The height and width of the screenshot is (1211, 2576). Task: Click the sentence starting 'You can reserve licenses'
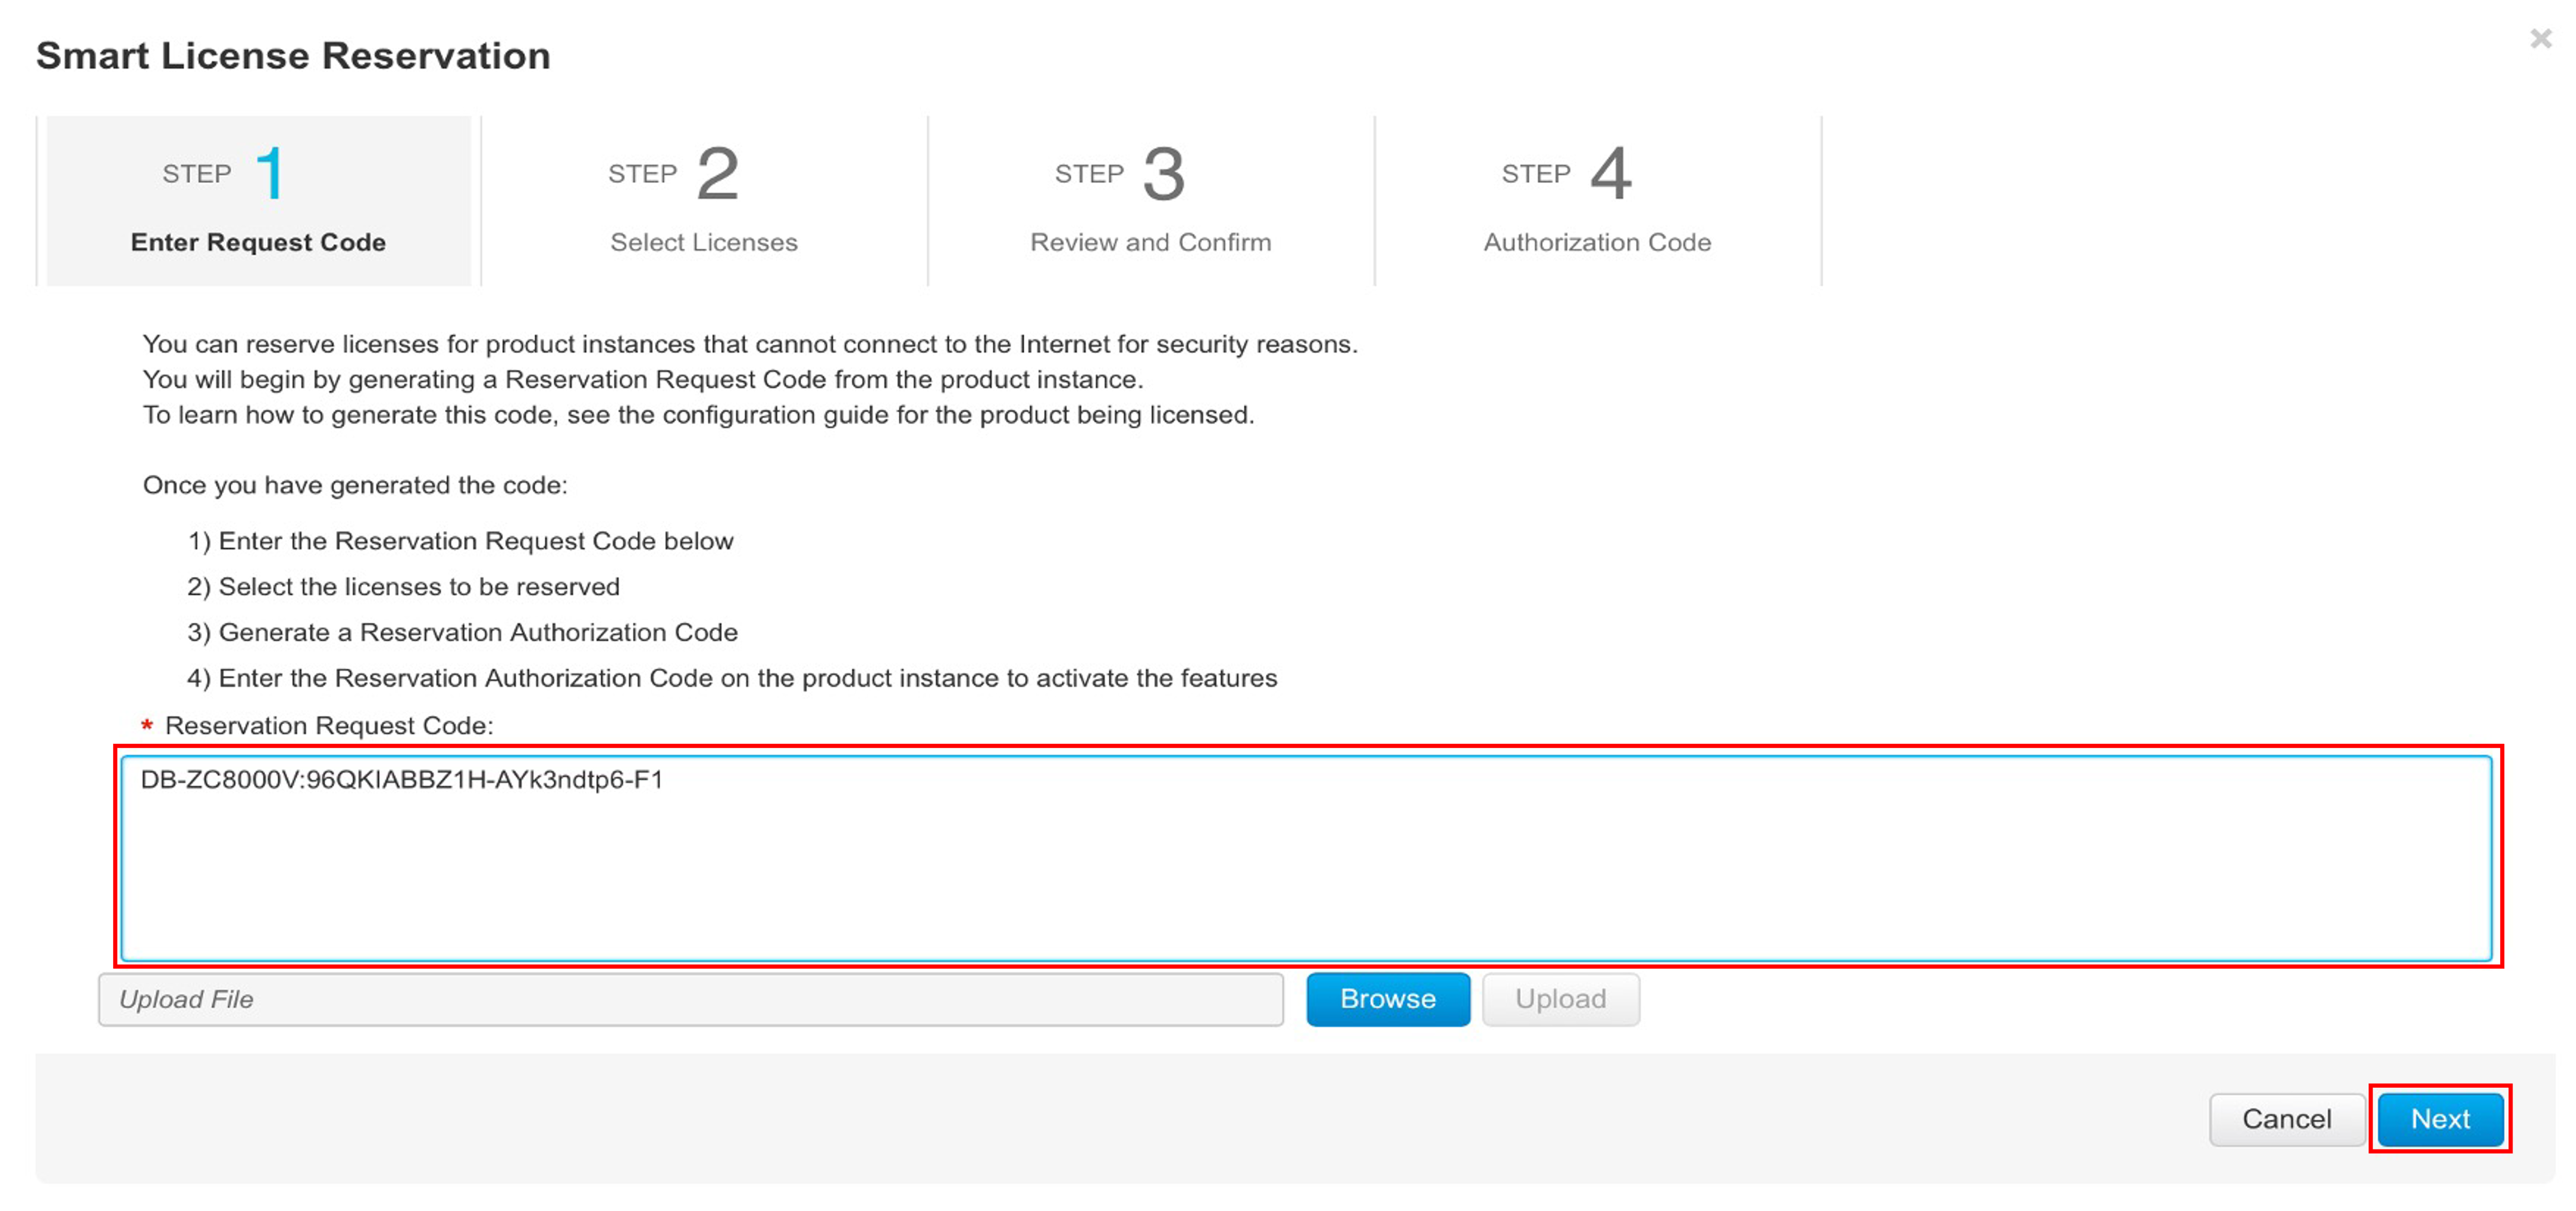(x=750, y=344)
